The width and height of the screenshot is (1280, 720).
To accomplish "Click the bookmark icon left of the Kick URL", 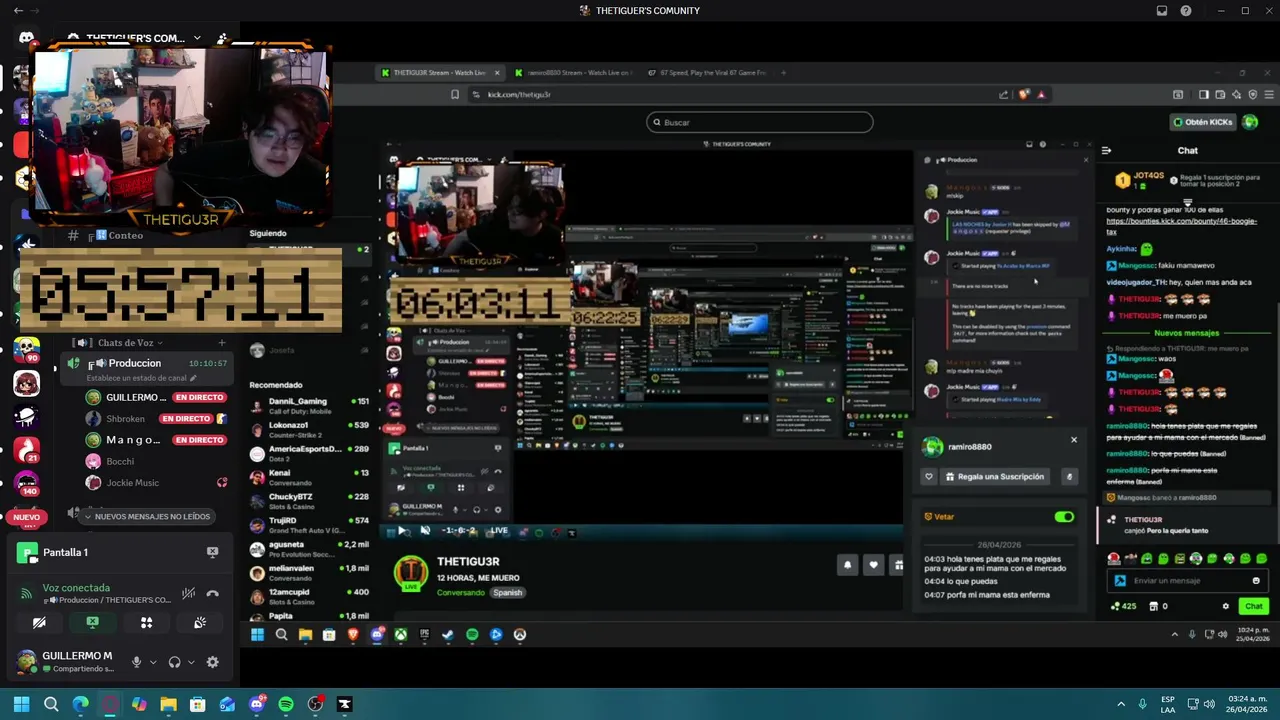I will pyautogui.click(x=455, y=94).
